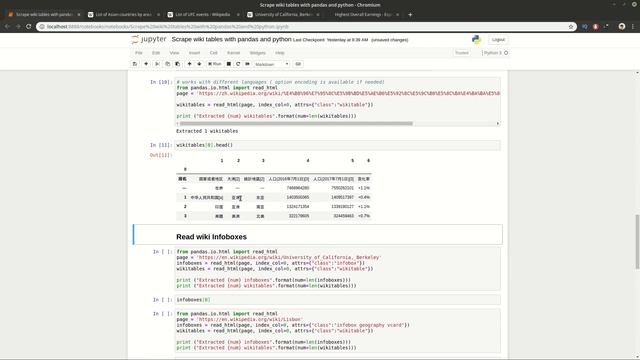This screenshot has width=640, height=360.
Task: Cut selected cells with the scissors icon
Action: pos(157,64)
